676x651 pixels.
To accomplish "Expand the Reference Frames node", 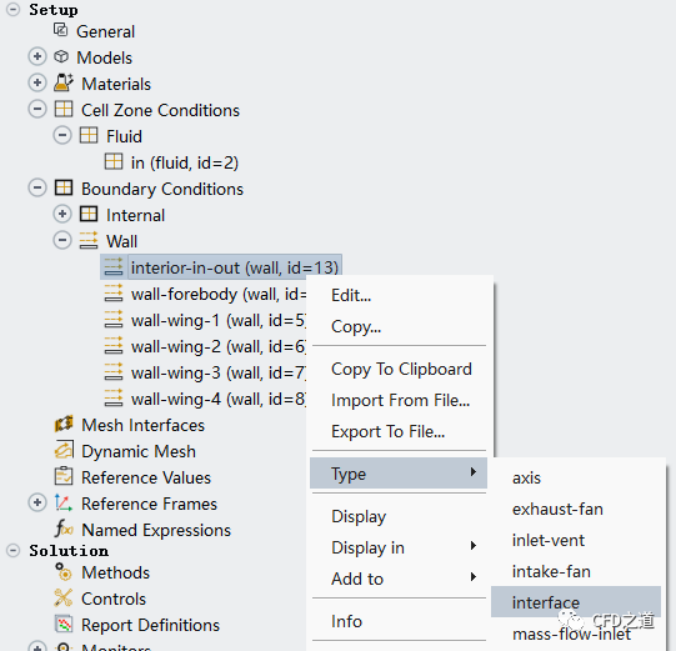I will point(38,503).
